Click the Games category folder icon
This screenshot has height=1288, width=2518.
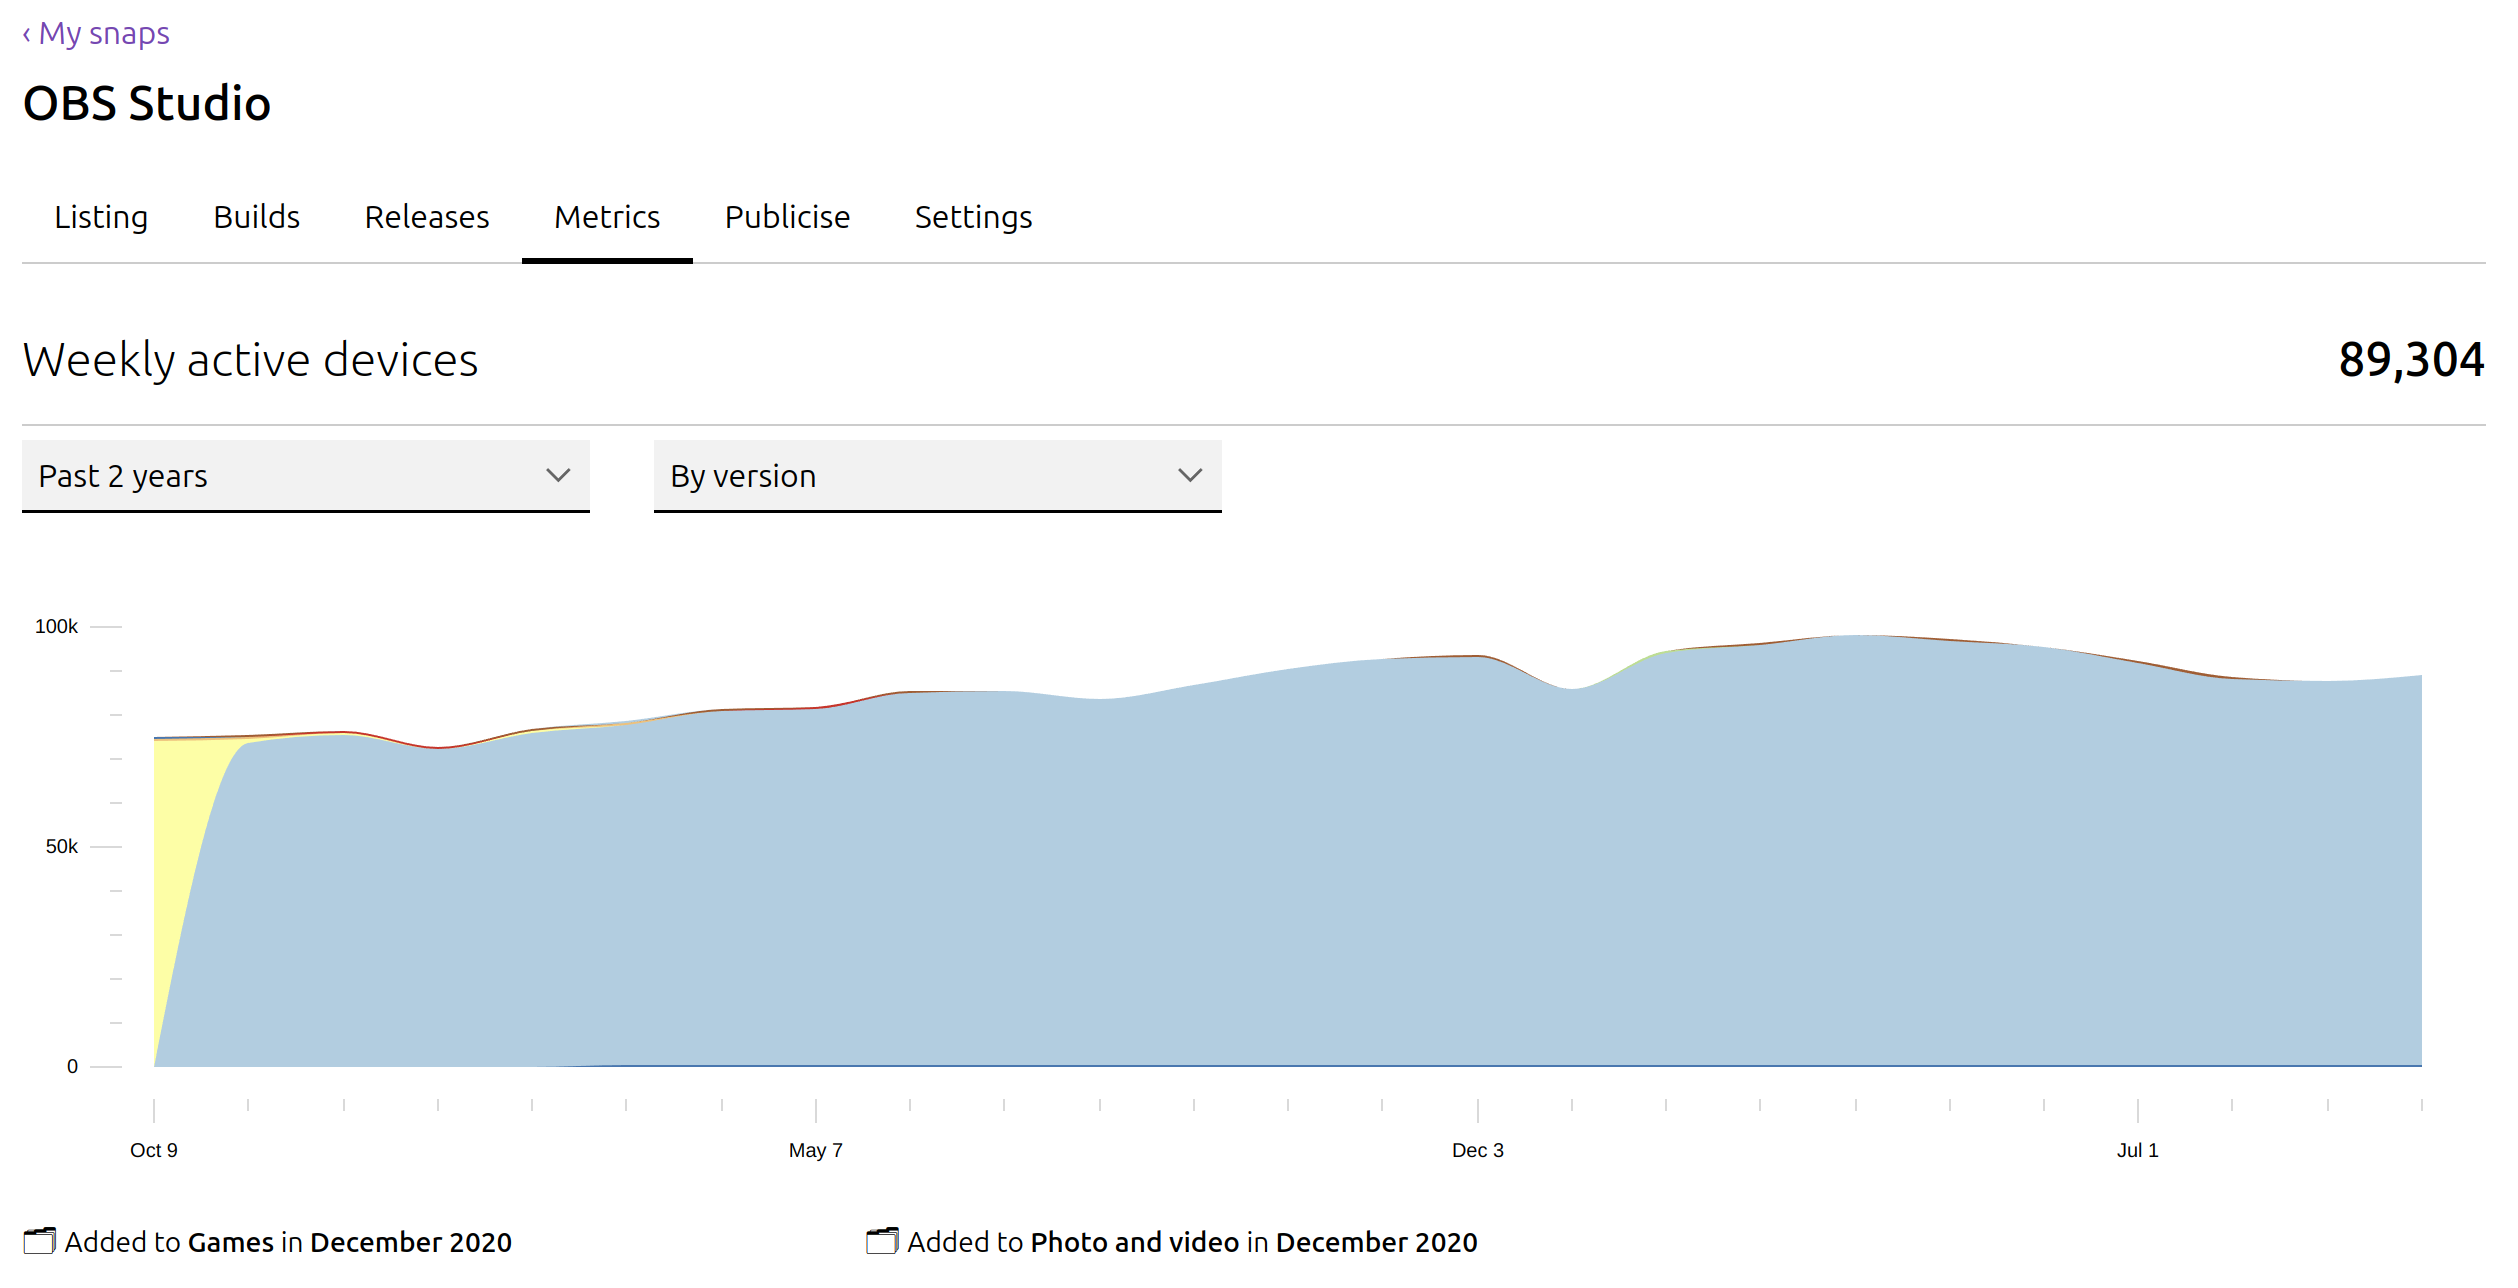tap(40, 1241)
